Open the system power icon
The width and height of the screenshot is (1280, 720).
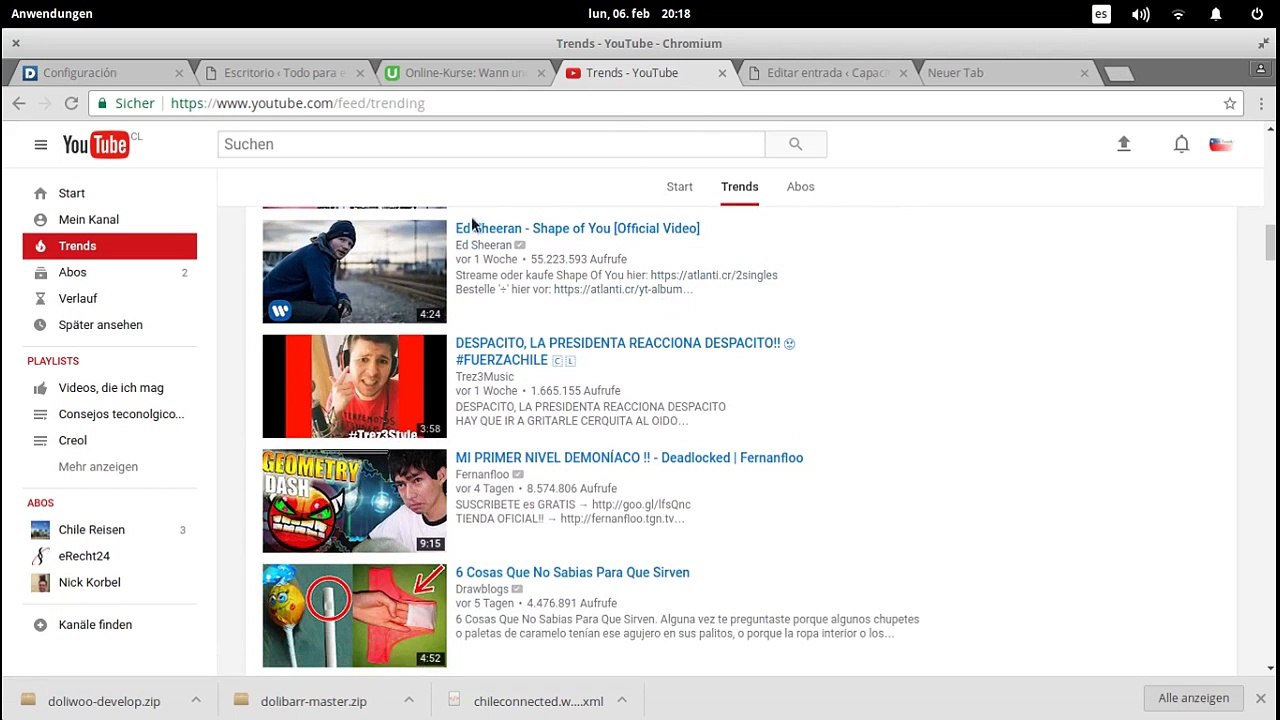[1257, 14]
